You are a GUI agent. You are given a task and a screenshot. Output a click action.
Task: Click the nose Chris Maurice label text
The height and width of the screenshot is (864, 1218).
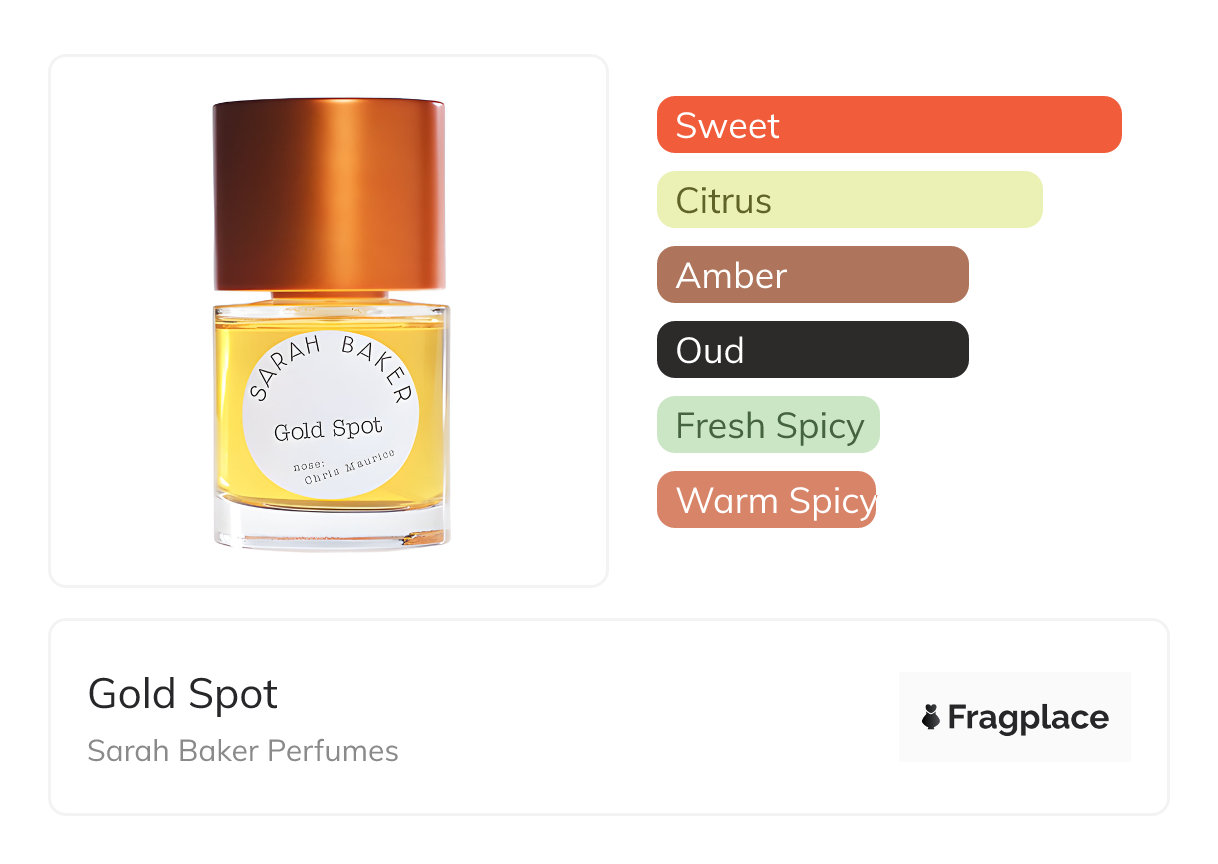click(x=345, y=467)
